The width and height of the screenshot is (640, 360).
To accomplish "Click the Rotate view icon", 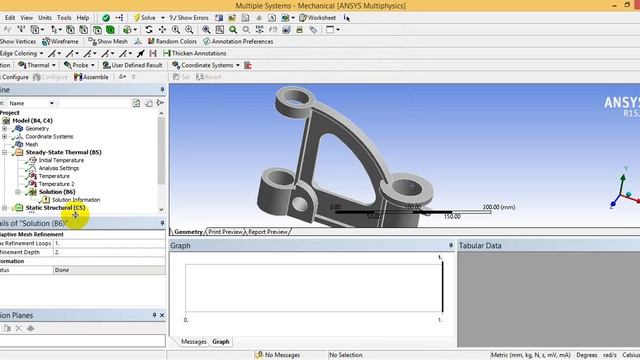I will 149,29.
